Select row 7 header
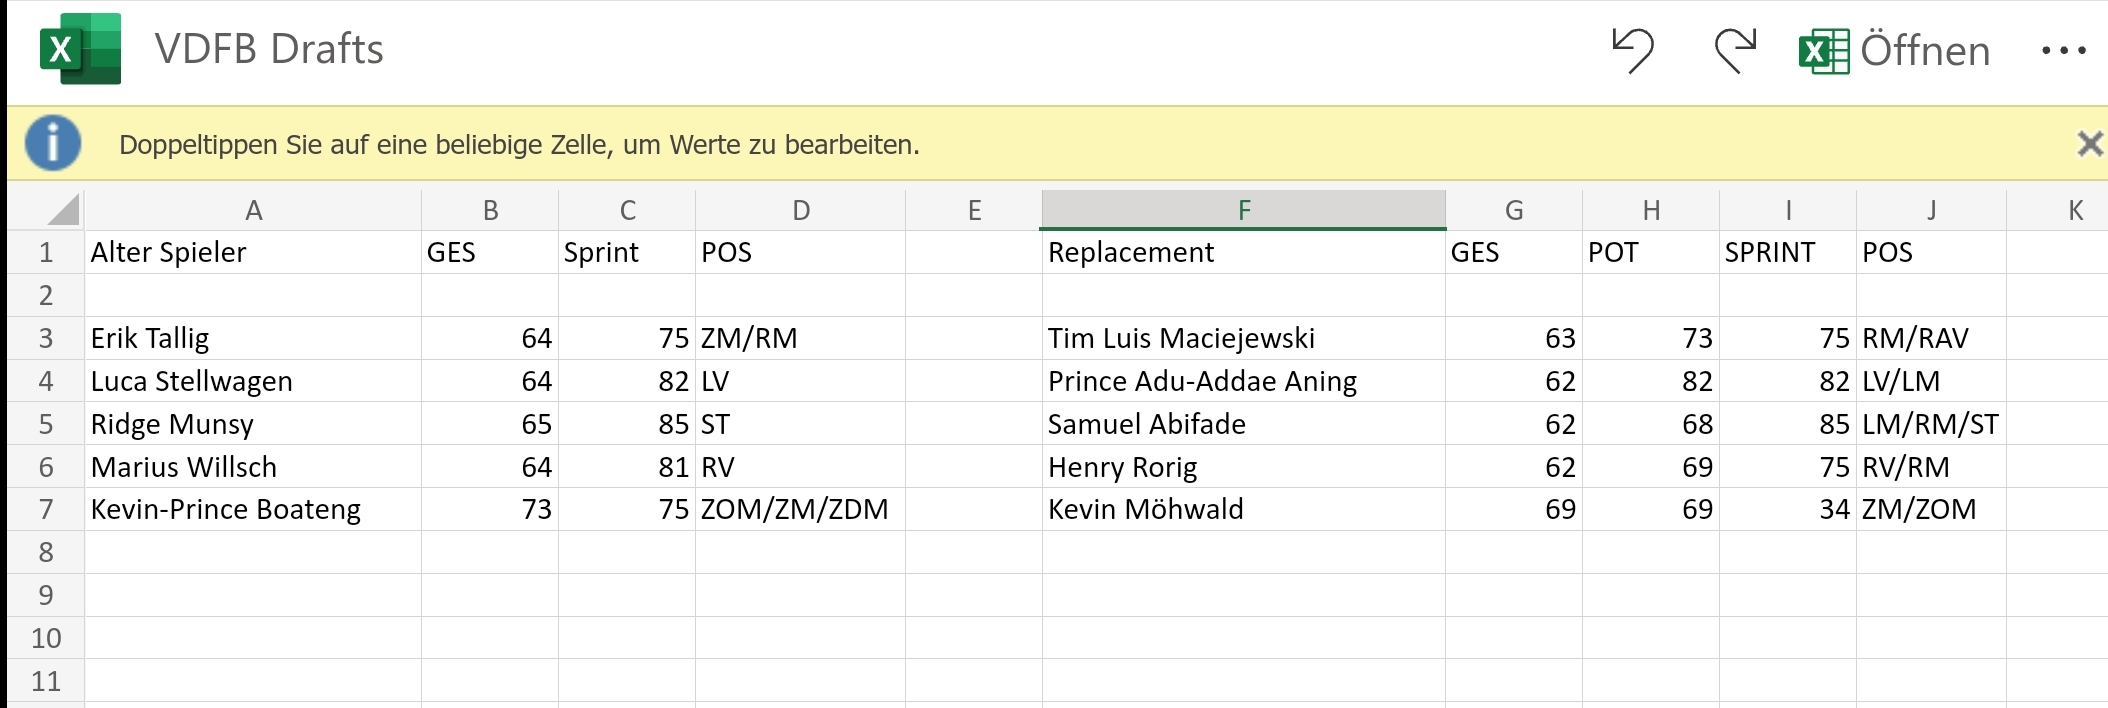The height and width of the screenshot is (708, 2108). point(46,509)
